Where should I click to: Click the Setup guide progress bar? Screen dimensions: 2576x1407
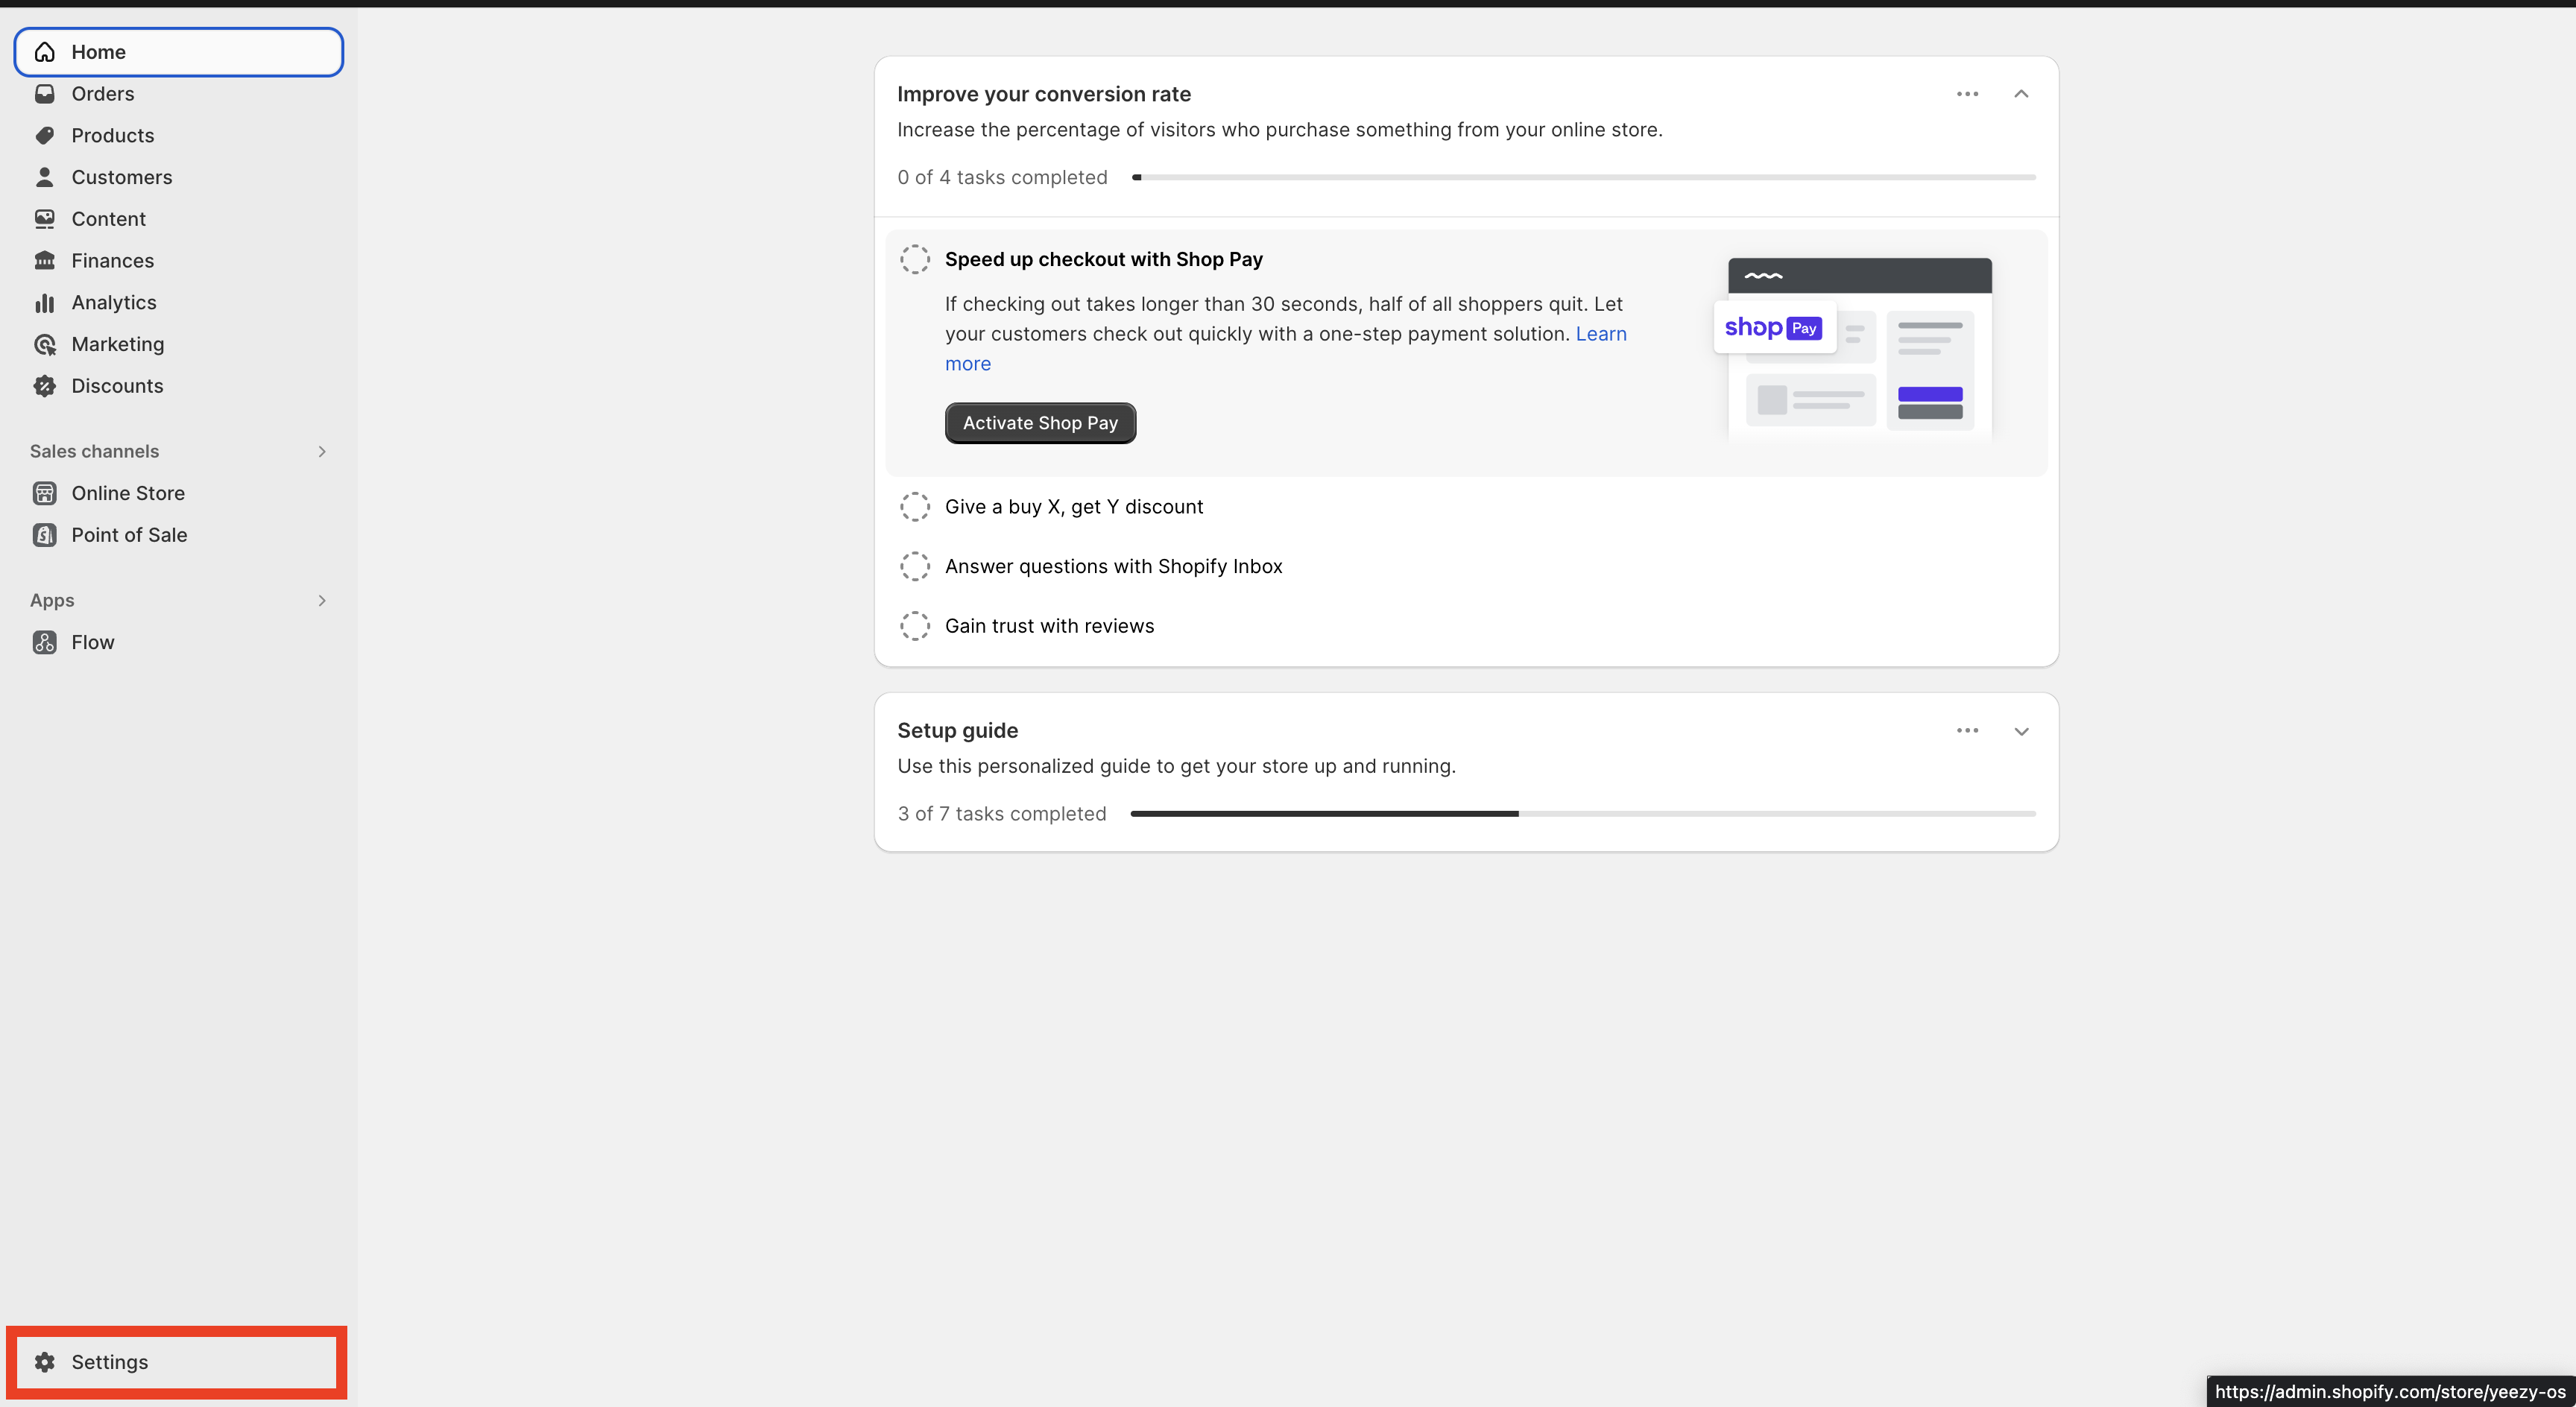coord(1583,814)
